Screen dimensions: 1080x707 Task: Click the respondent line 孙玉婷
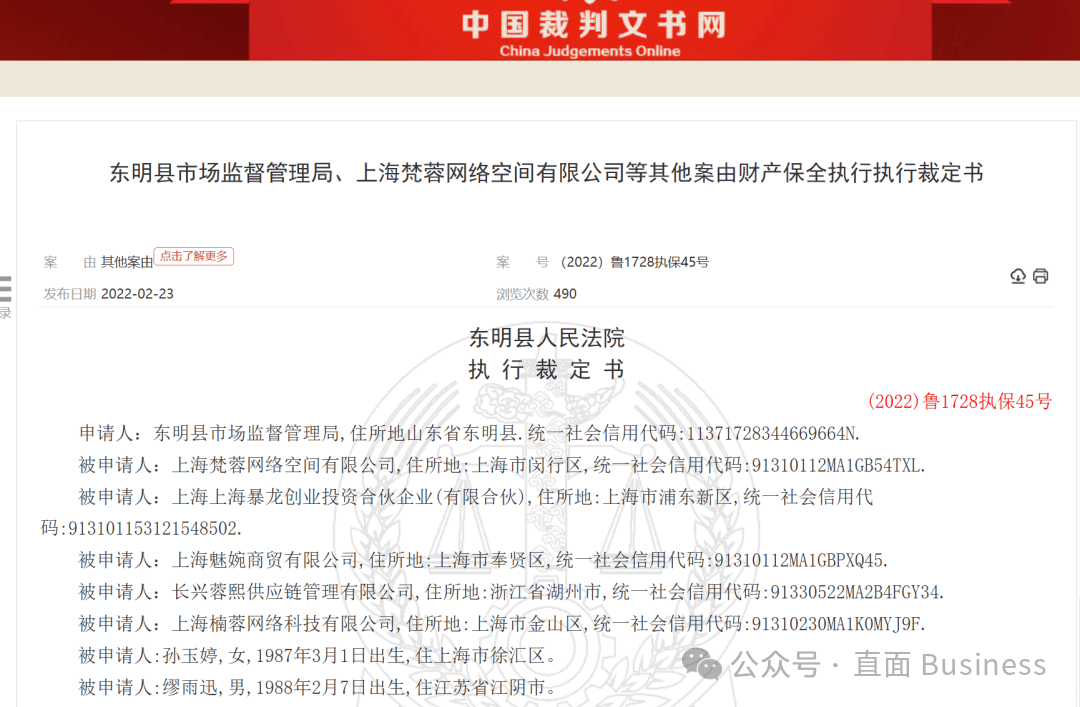point(318,655)
